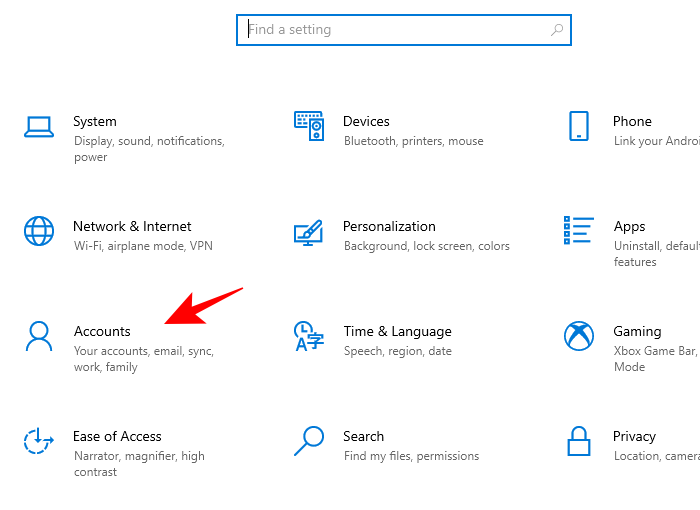Click the System laptop icon

[38, 126]
